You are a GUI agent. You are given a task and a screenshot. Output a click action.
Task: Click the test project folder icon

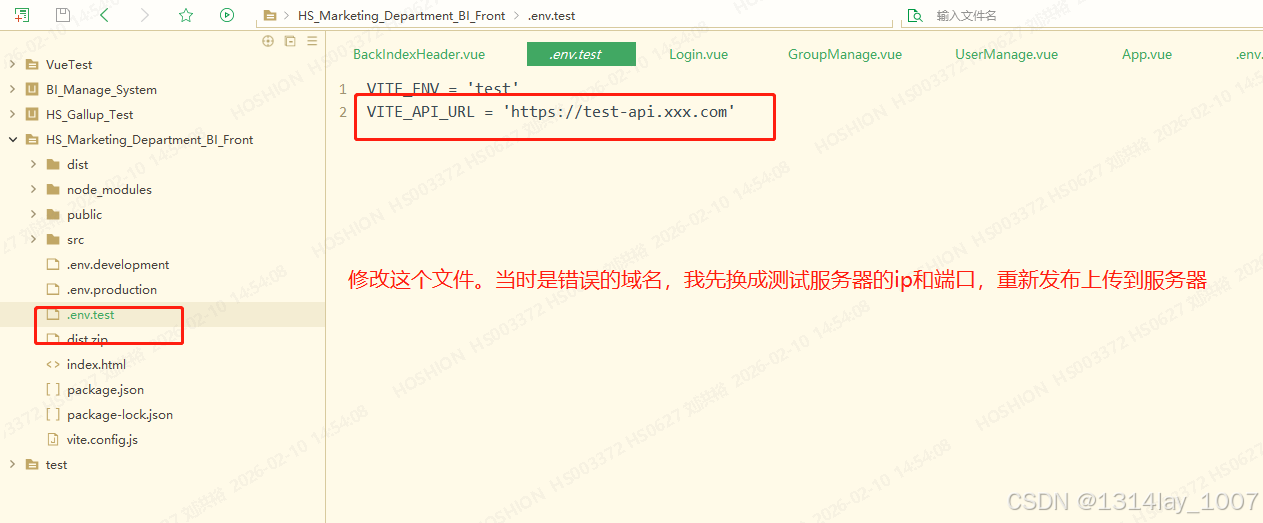point(32,464)
